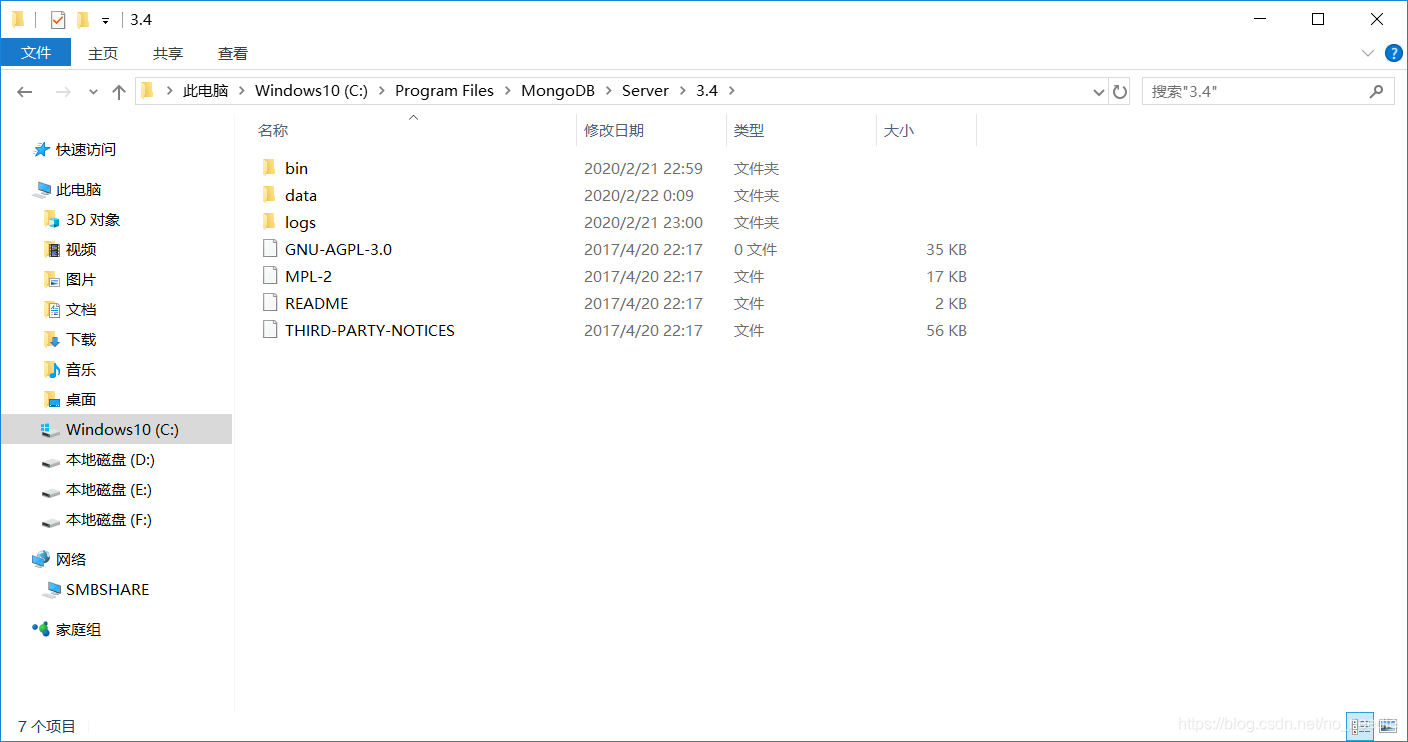Expand the chevron after Server breadcrumb
Image resolution: width=1408 pixels, height=742 pixels.
click(682, 91)
